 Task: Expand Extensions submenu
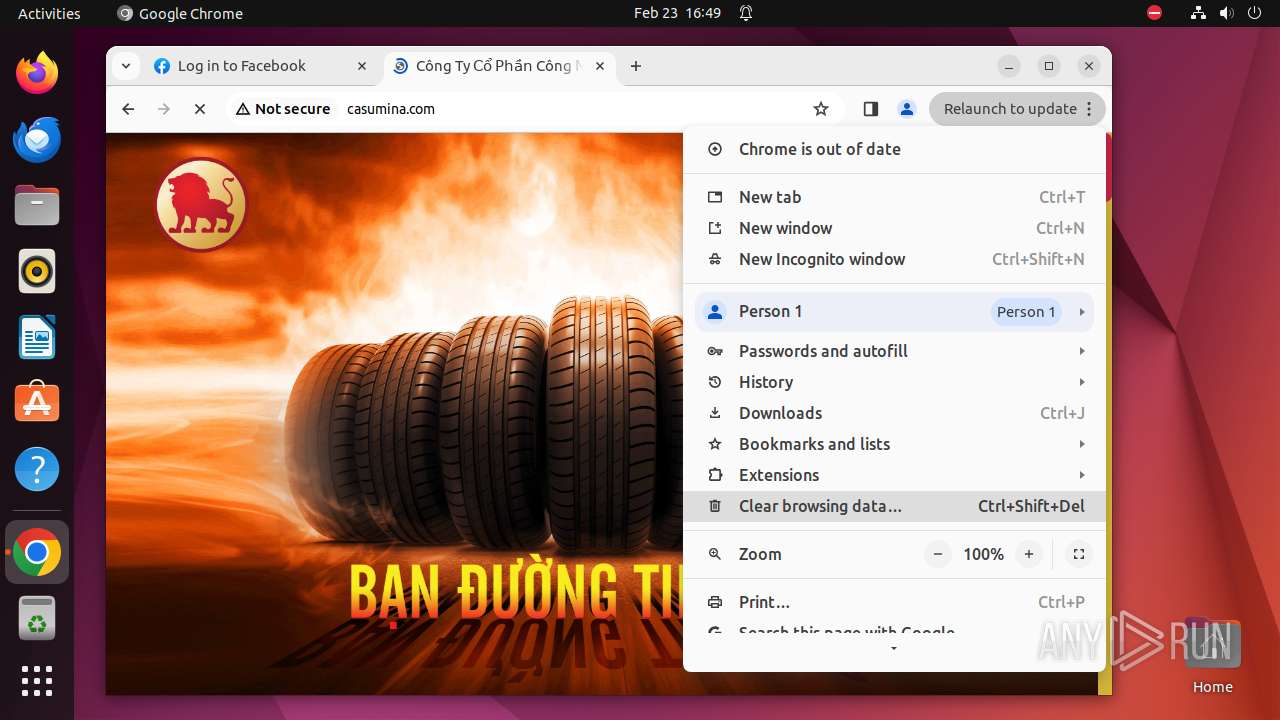pos(894,475)
